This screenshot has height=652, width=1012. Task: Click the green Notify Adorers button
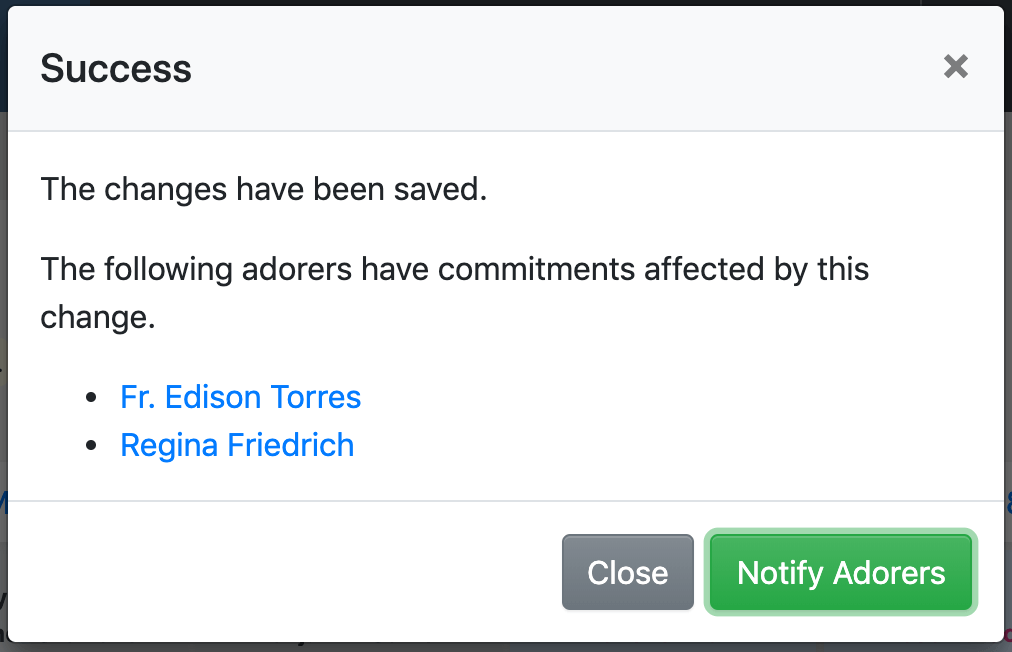(840, 572)
